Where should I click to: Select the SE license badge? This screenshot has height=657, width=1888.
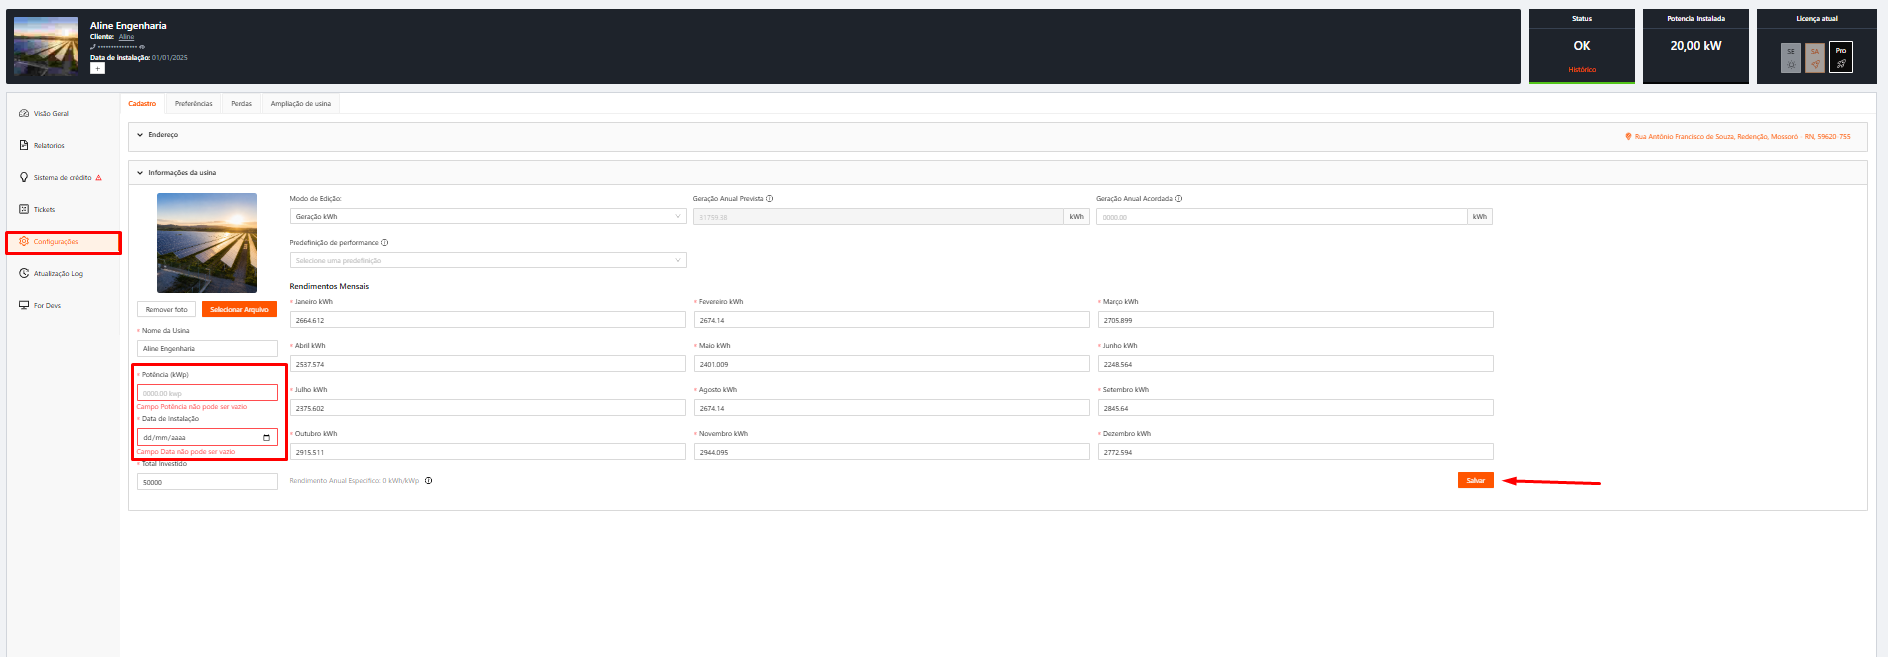pos(1791,57)
